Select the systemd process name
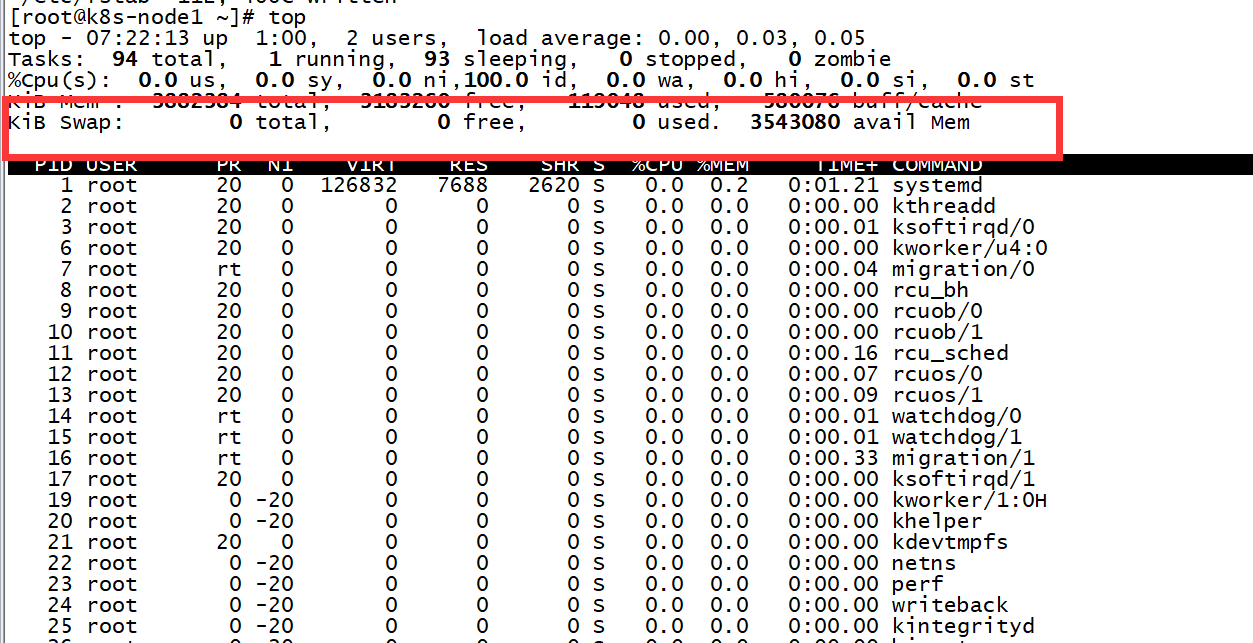 (937, 185)
